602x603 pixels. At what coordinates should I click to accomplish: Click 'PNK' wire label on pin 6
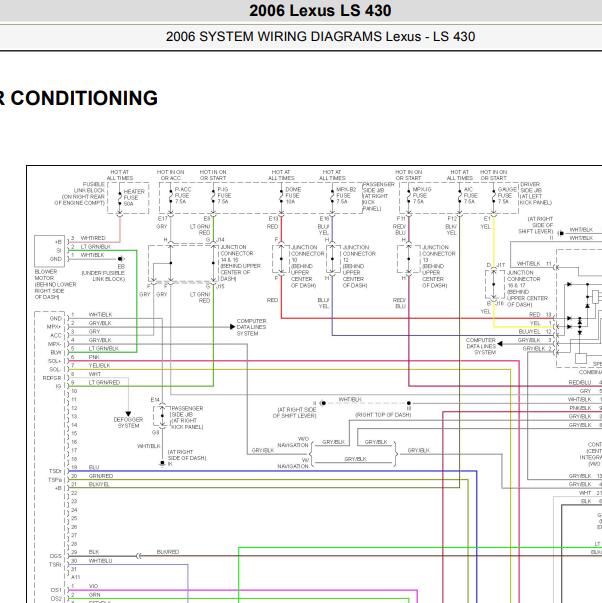click(94, 357)
